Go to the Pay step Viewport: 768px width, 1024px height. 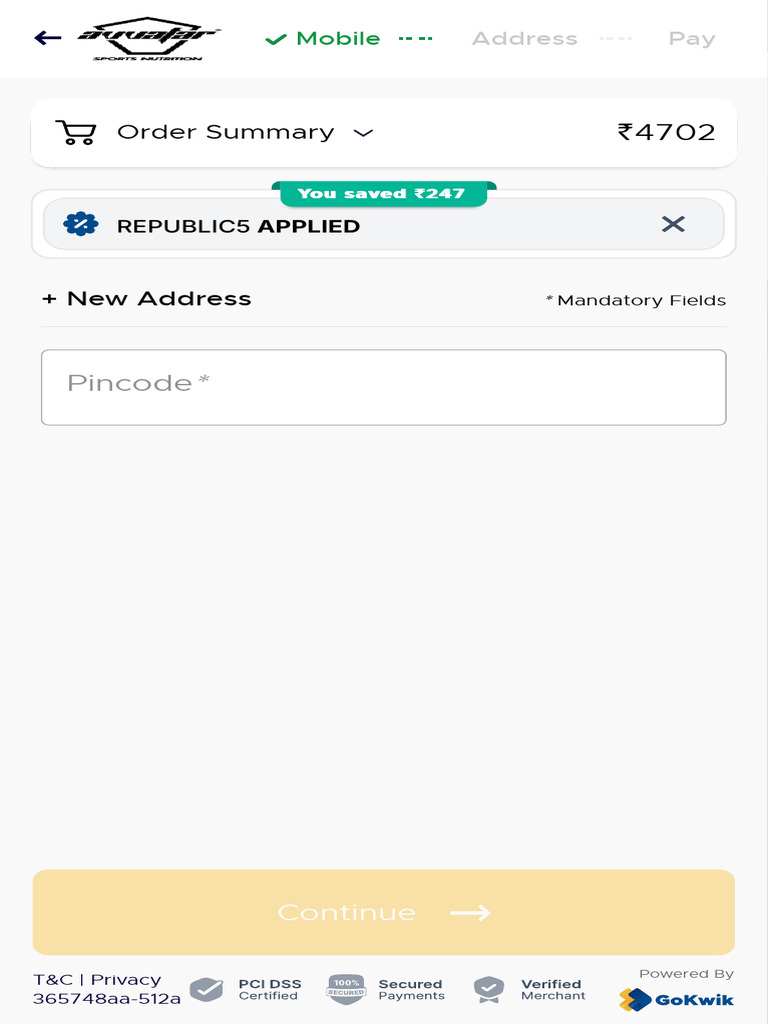click(x=691, y=39)
